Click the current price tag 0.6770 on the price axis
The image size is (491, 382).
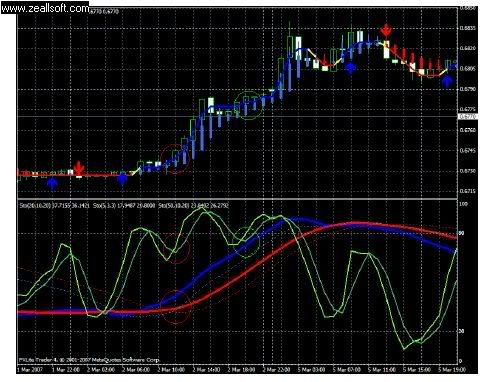(x=468, y=117)
